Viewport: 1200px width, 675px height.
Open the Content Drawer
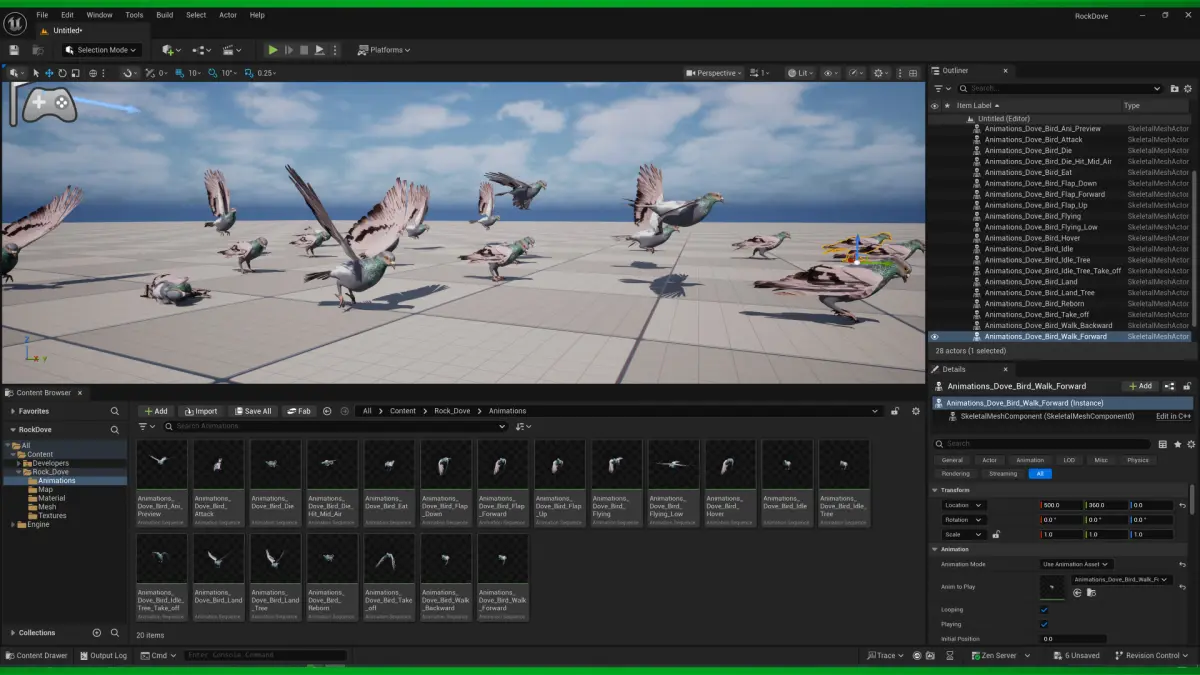36,656
